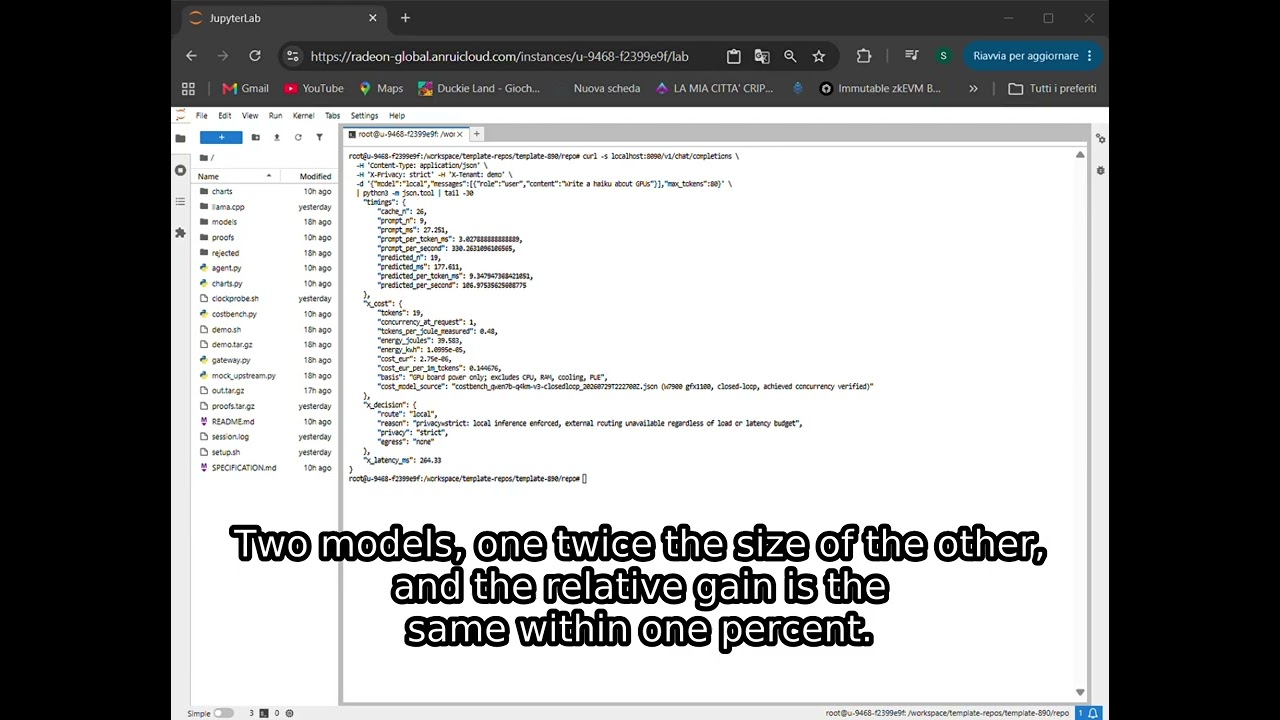Open the Run menu
Screen dimensions: 1280x720
[275, 116]
